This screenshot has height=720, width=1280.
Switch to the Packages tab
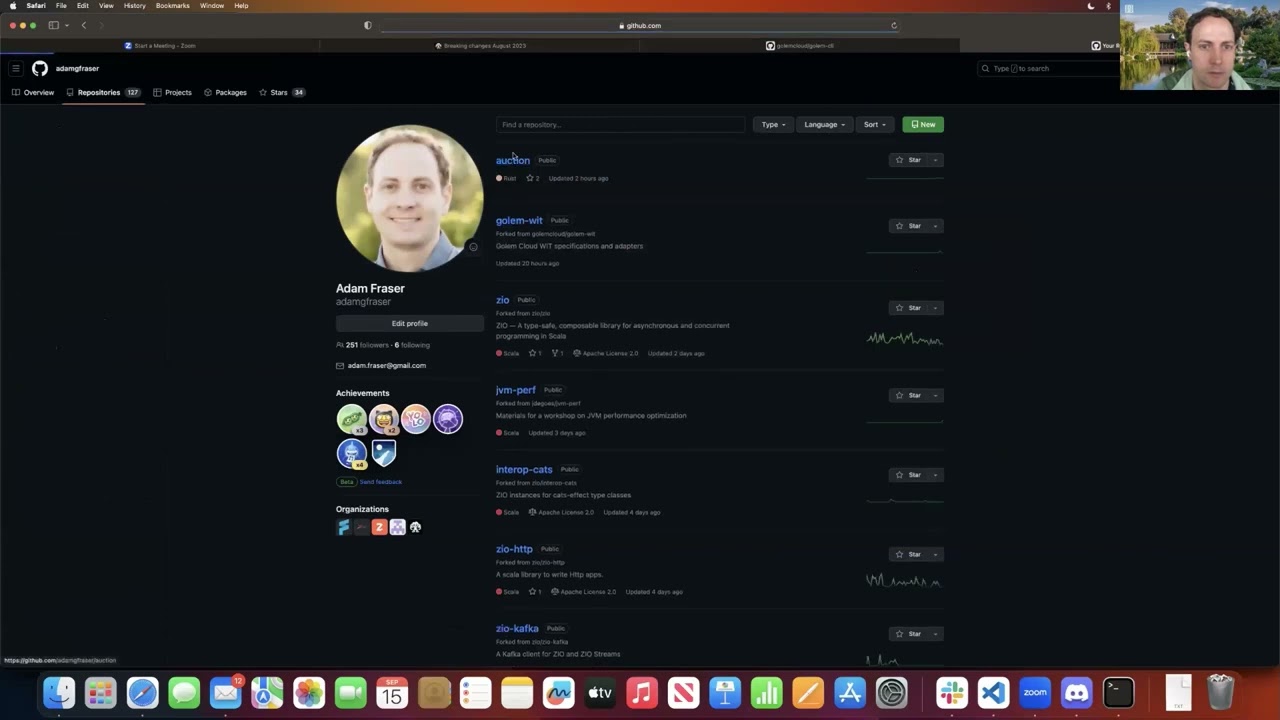(225, 92)
